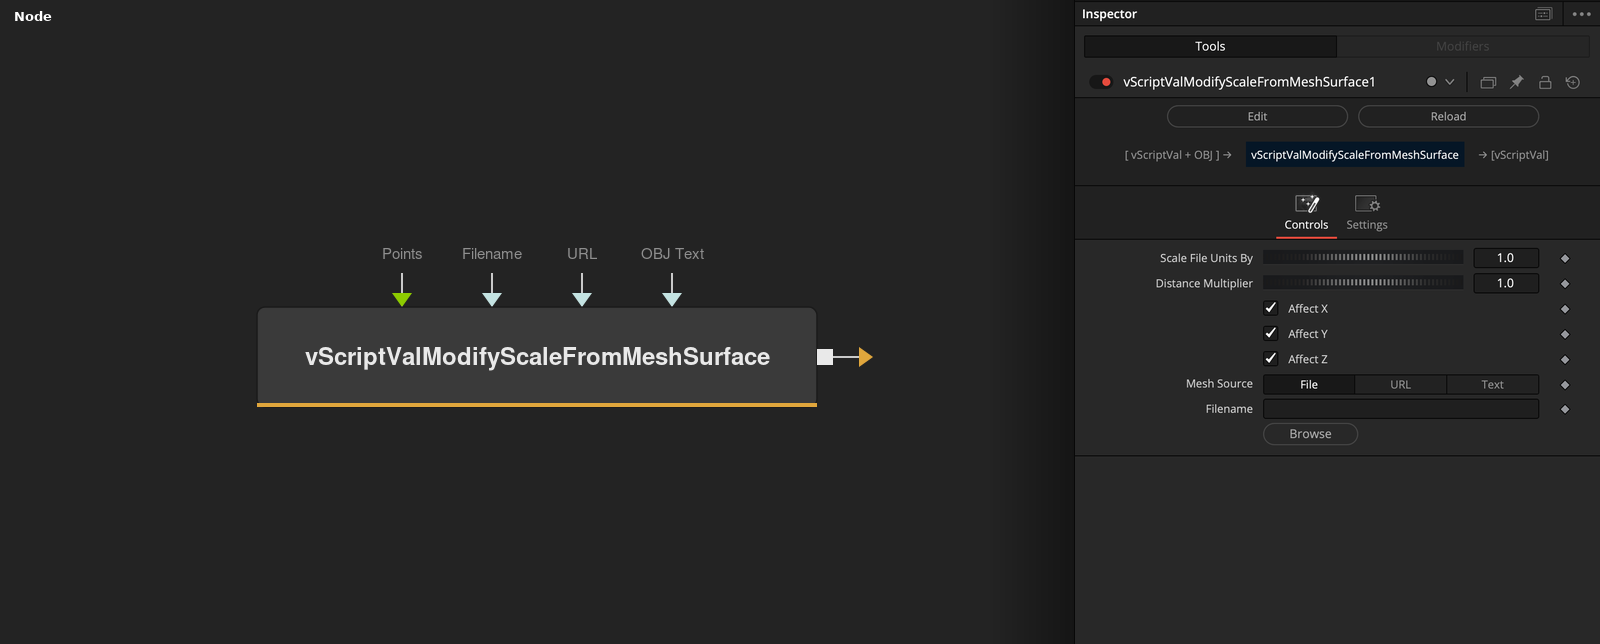Open Inspector layout view icon
This screenshot has height=644, width=1600.
[1543, 14]
